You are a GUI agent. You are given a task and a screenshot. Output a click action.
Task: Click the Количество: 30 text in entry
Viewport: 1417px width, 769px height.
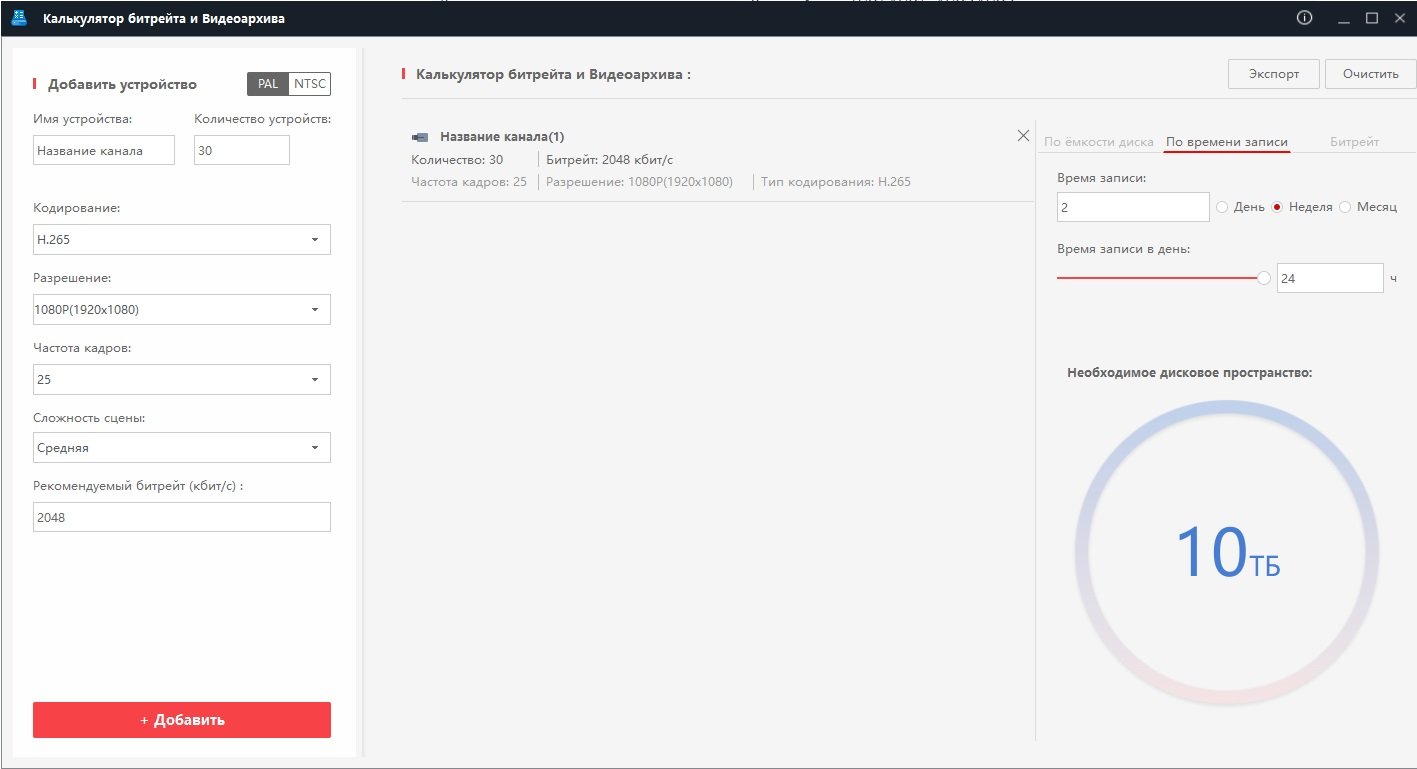coord(457,160)
